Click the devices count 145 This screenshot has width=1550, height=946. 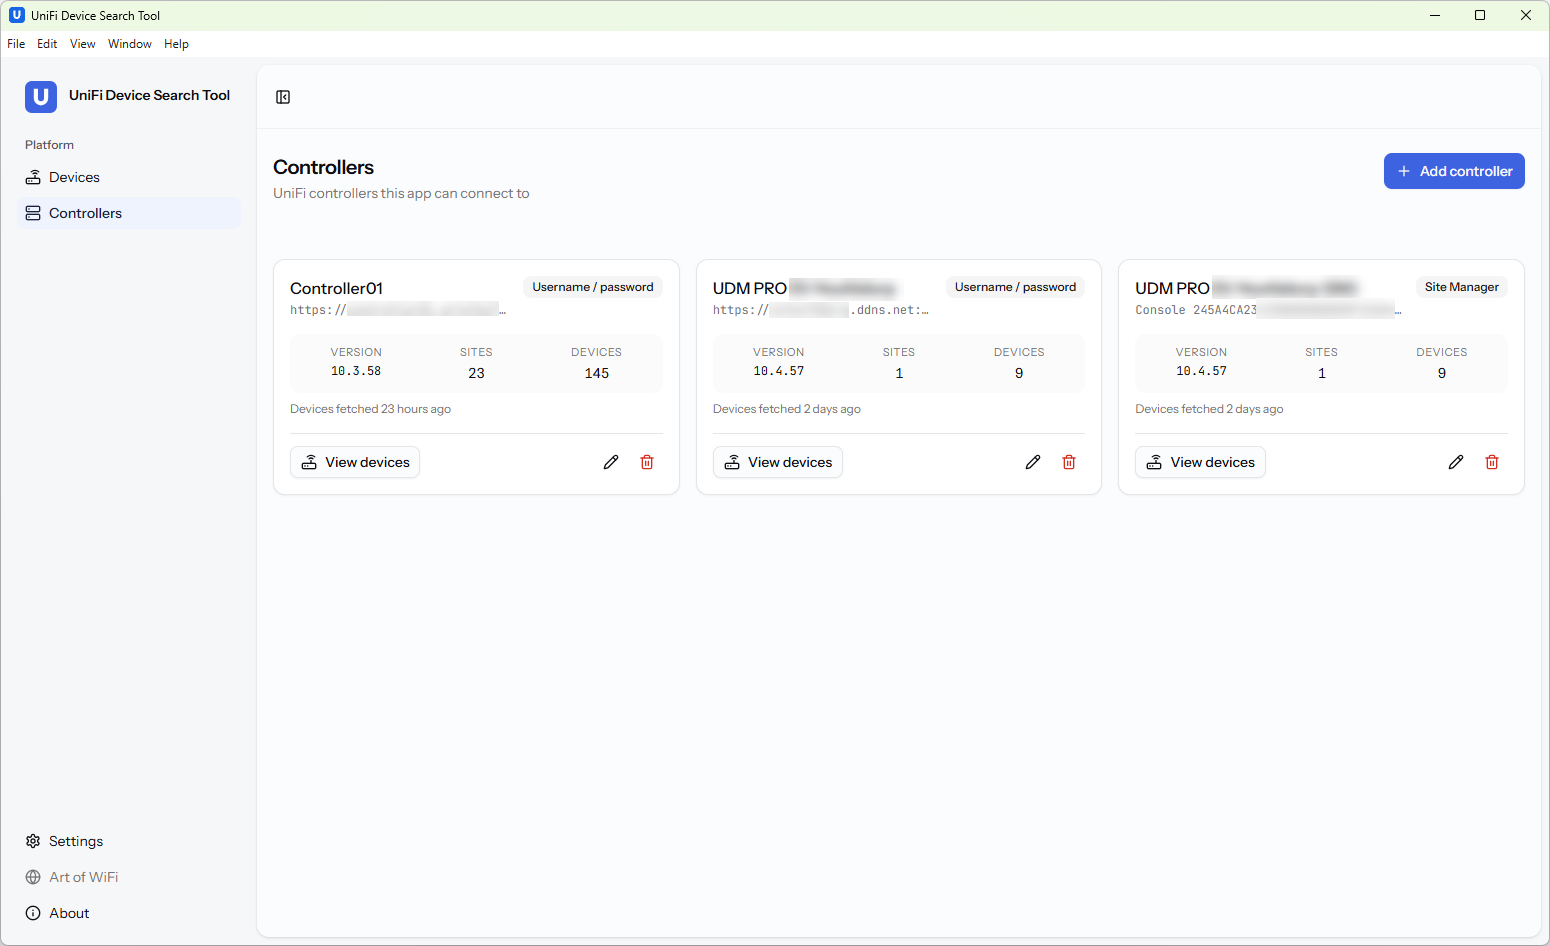(x=597, y=373)
